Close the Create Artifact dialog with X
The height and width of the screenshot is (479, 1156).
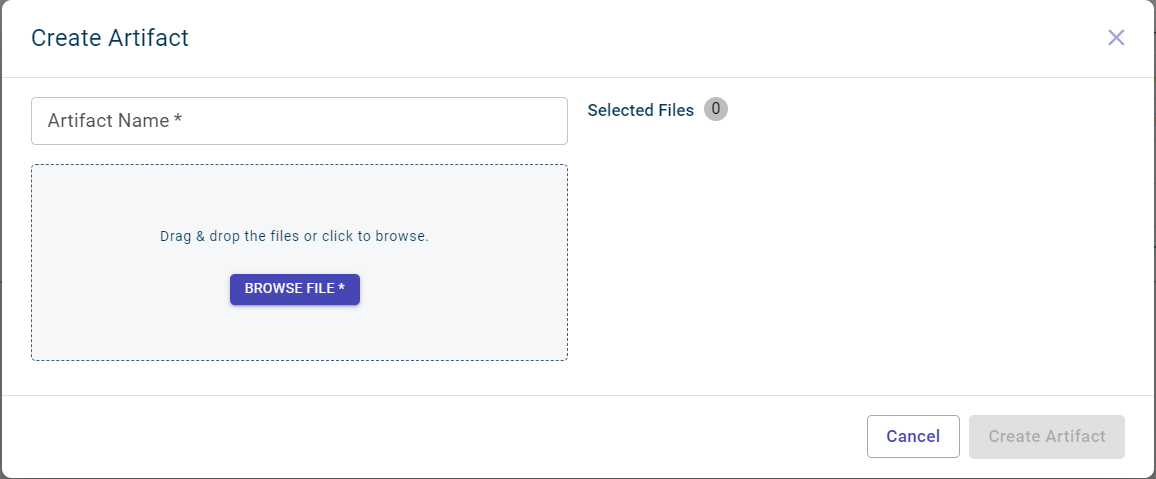(1116, 38)
